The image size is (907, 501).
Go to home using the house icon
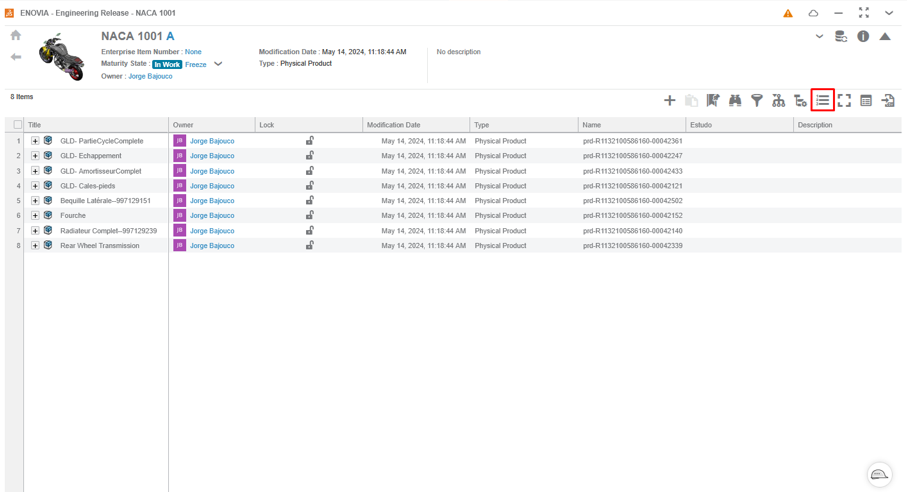click(x=16, y=36)
